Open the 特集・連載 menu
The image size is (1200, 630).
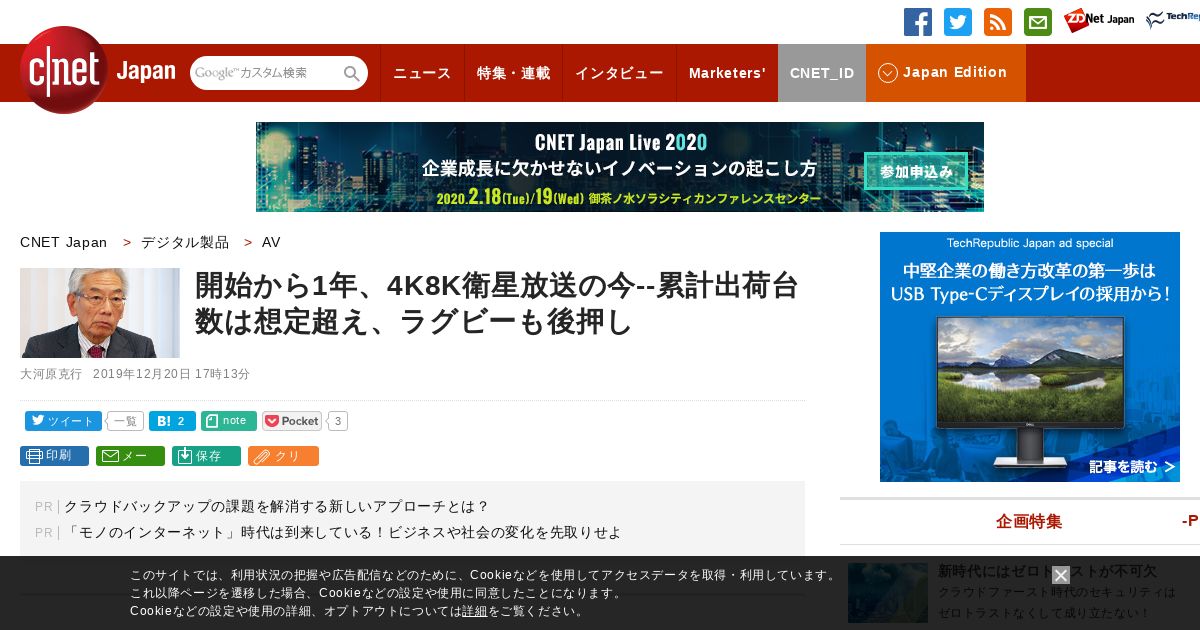pyautogui.click(x=513, y=73)
